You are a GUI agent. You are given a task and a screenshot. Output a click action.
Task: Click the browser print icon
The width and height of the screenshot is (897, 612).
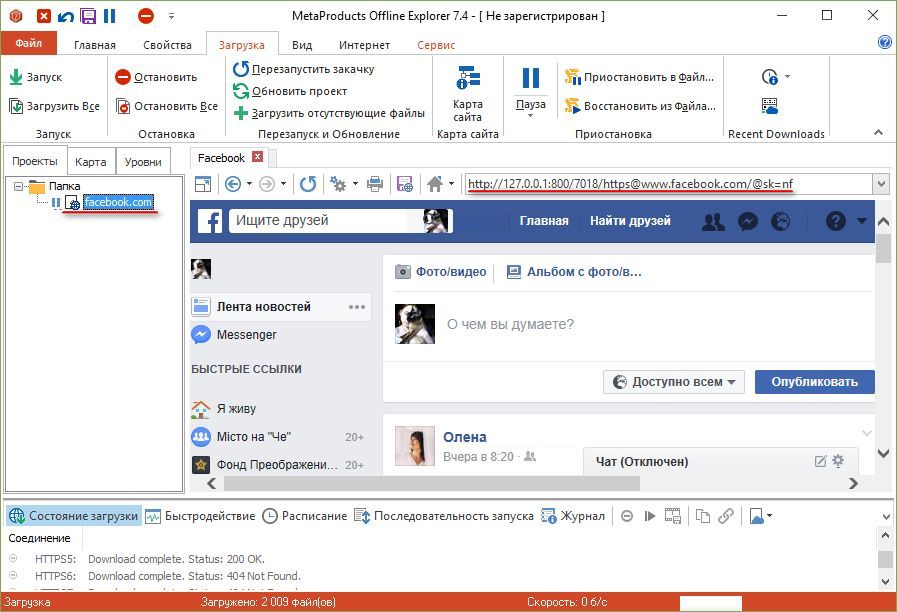tap(375, 184)
